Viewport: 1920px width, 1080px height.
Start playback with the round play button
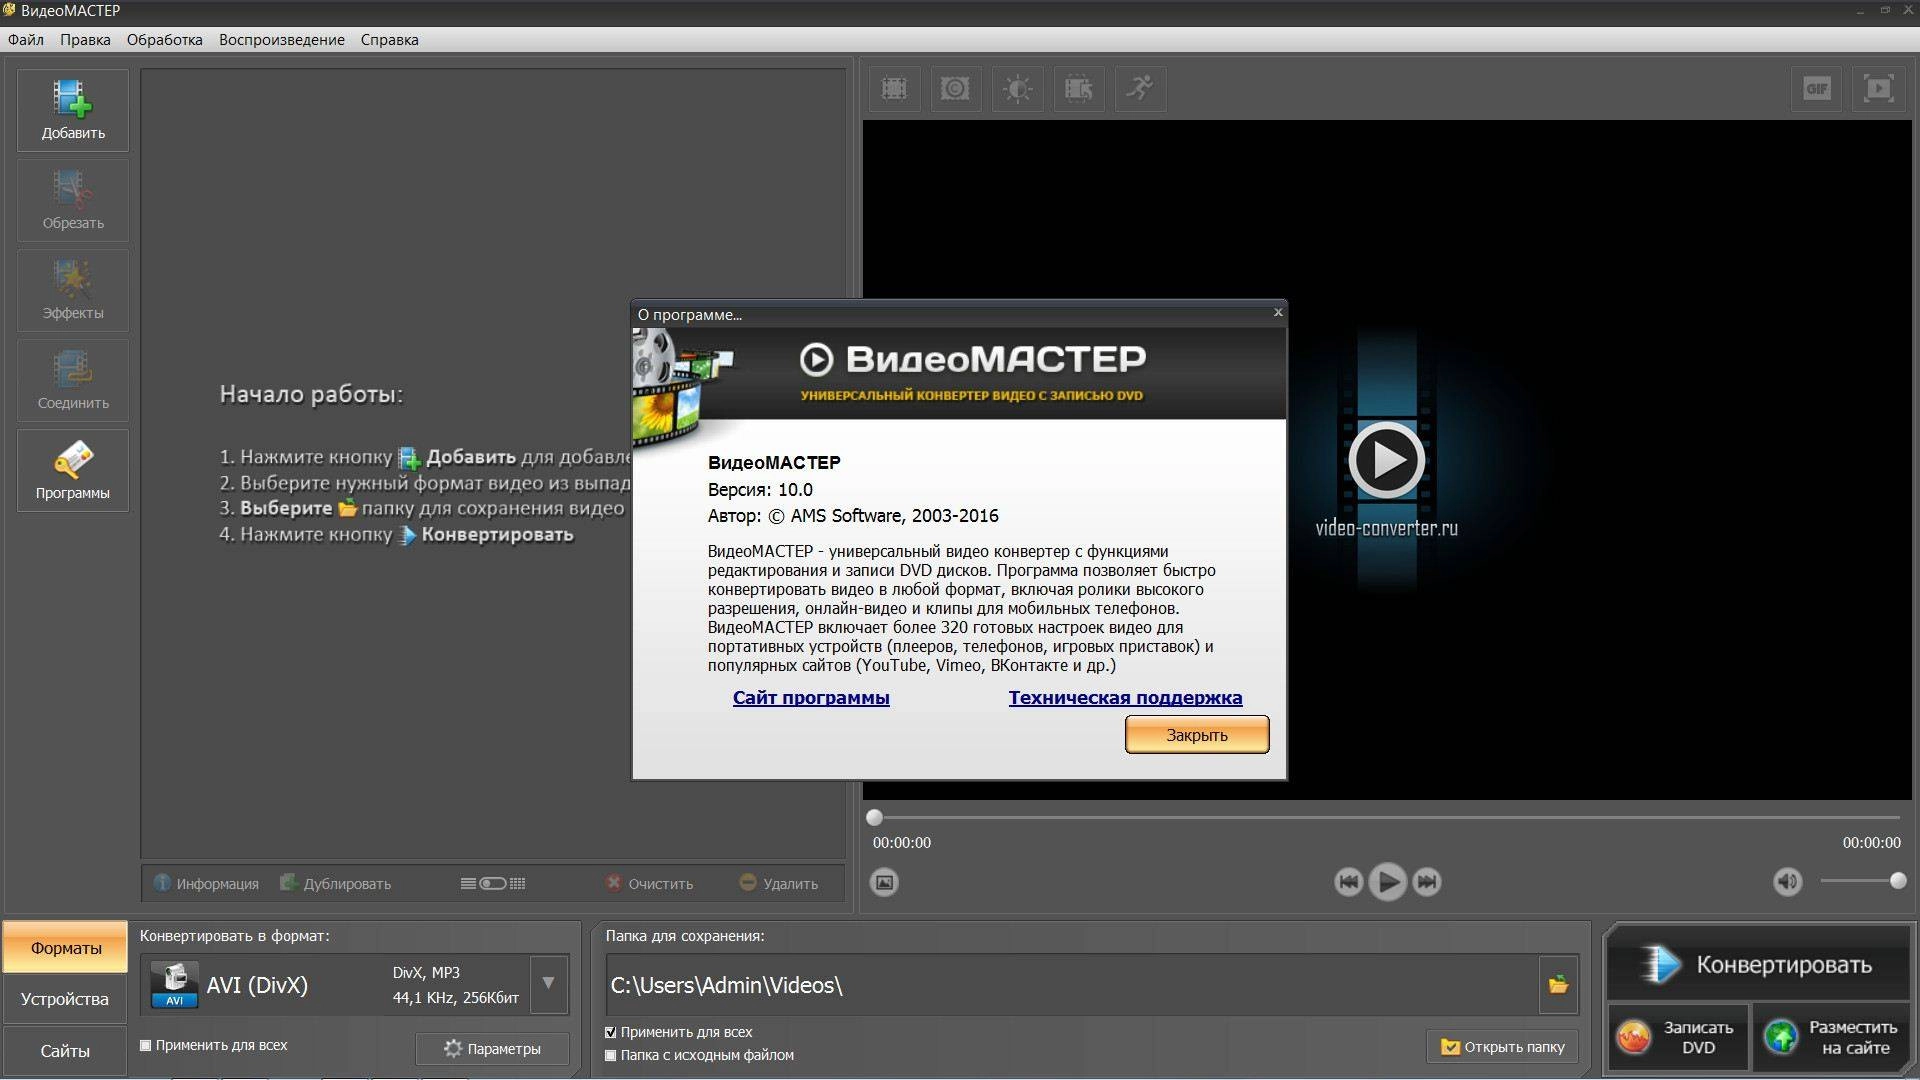pyautogui.click(x=1387, y=882)
